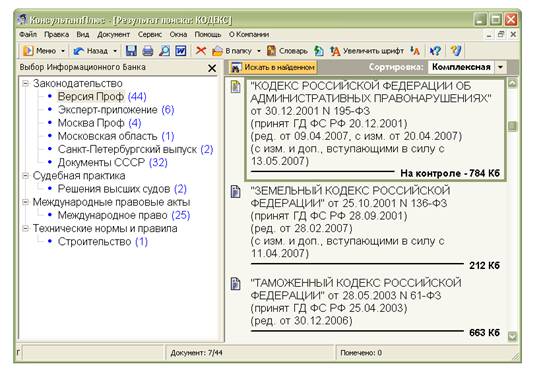Open the Меню button dropdown arrow
This screenshot has height=383, width=543.
coord(63,51)
